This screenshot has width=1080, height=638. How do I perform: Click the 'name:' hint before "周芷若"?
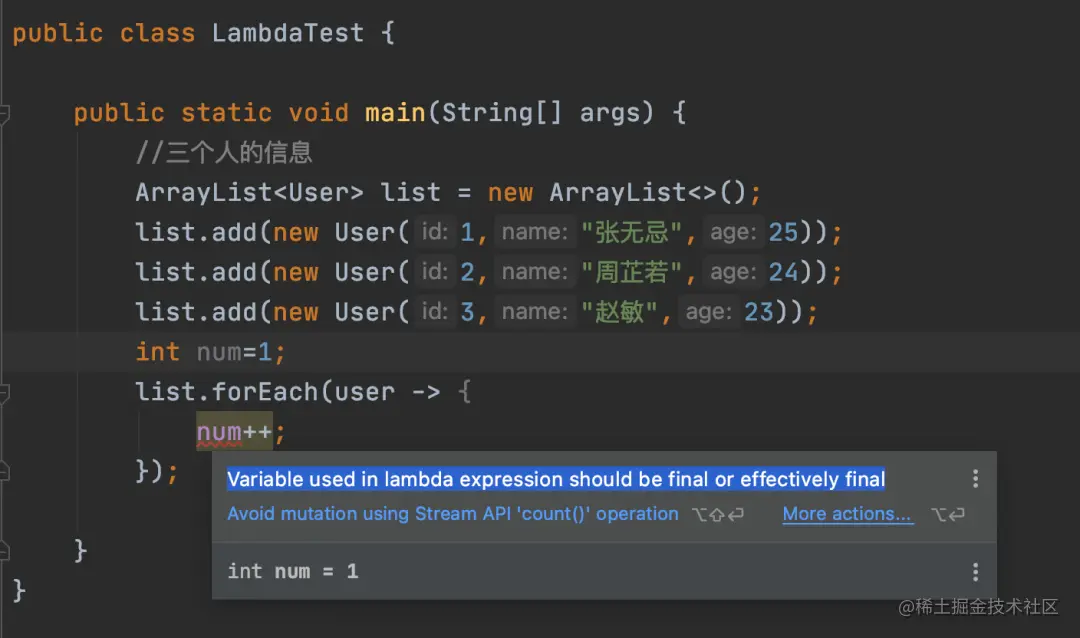click(x=535, y=272)
